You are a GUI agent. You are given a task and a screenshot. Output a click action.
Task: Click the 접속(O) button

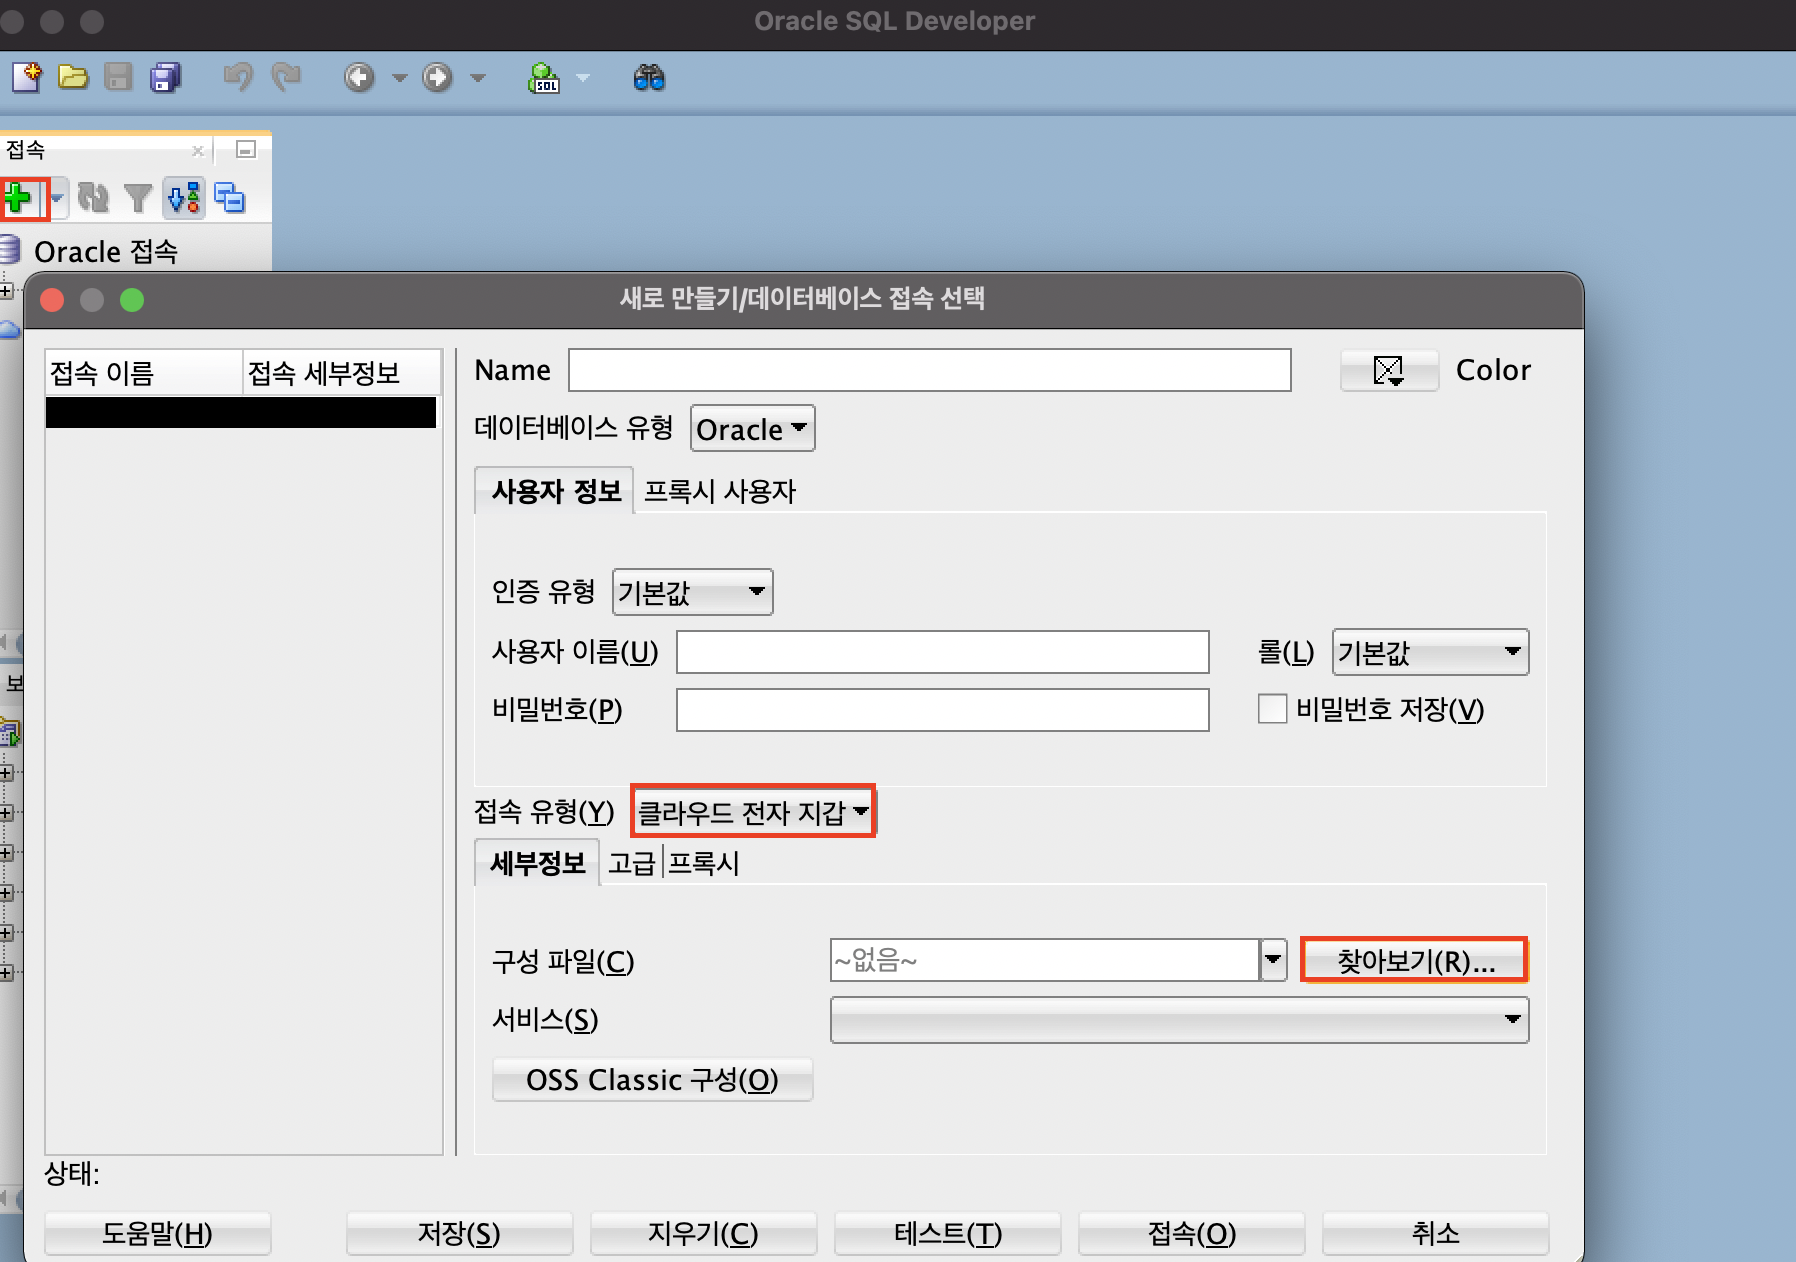[x=1191, y=1233]
